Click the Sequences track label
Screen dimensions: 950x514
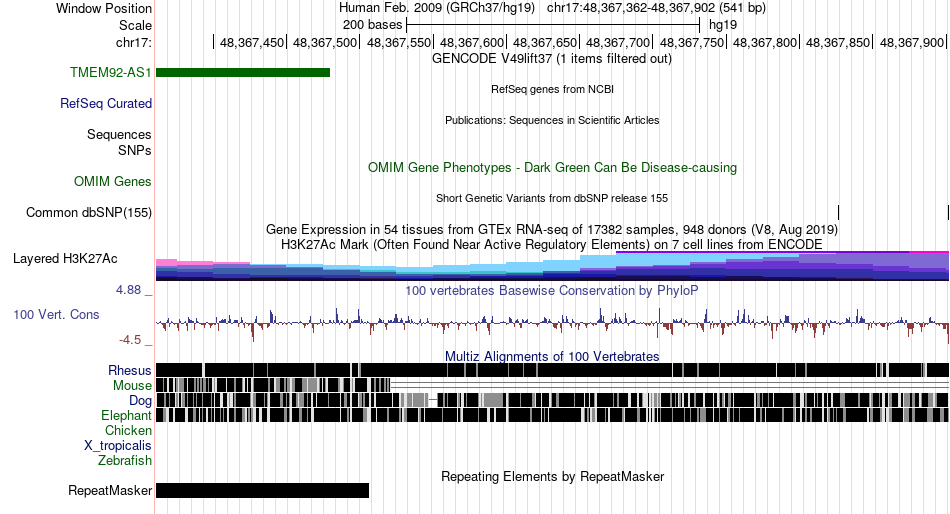click(x=119, y=134)
